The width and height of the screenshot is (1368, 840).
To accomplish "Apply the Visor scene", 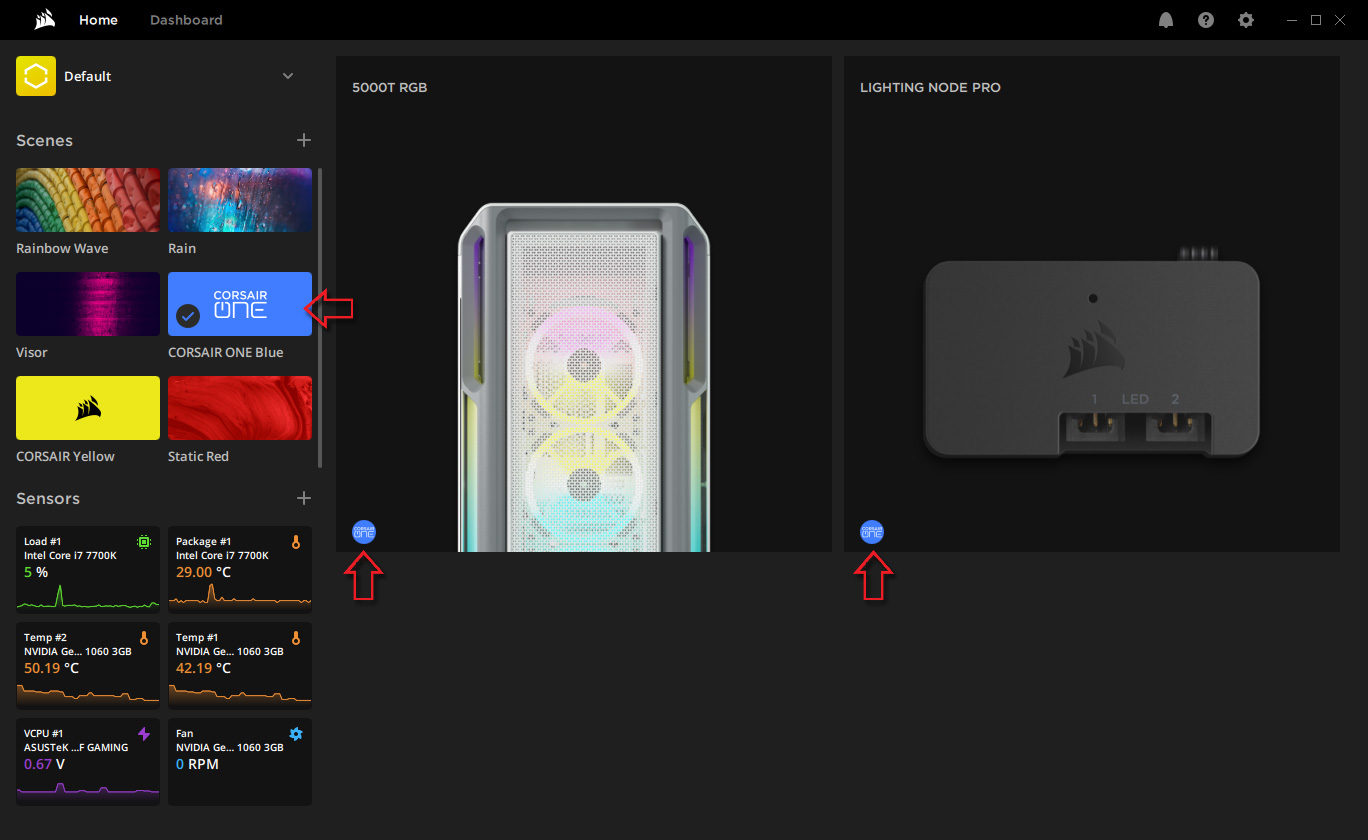I will click(88, 304).
